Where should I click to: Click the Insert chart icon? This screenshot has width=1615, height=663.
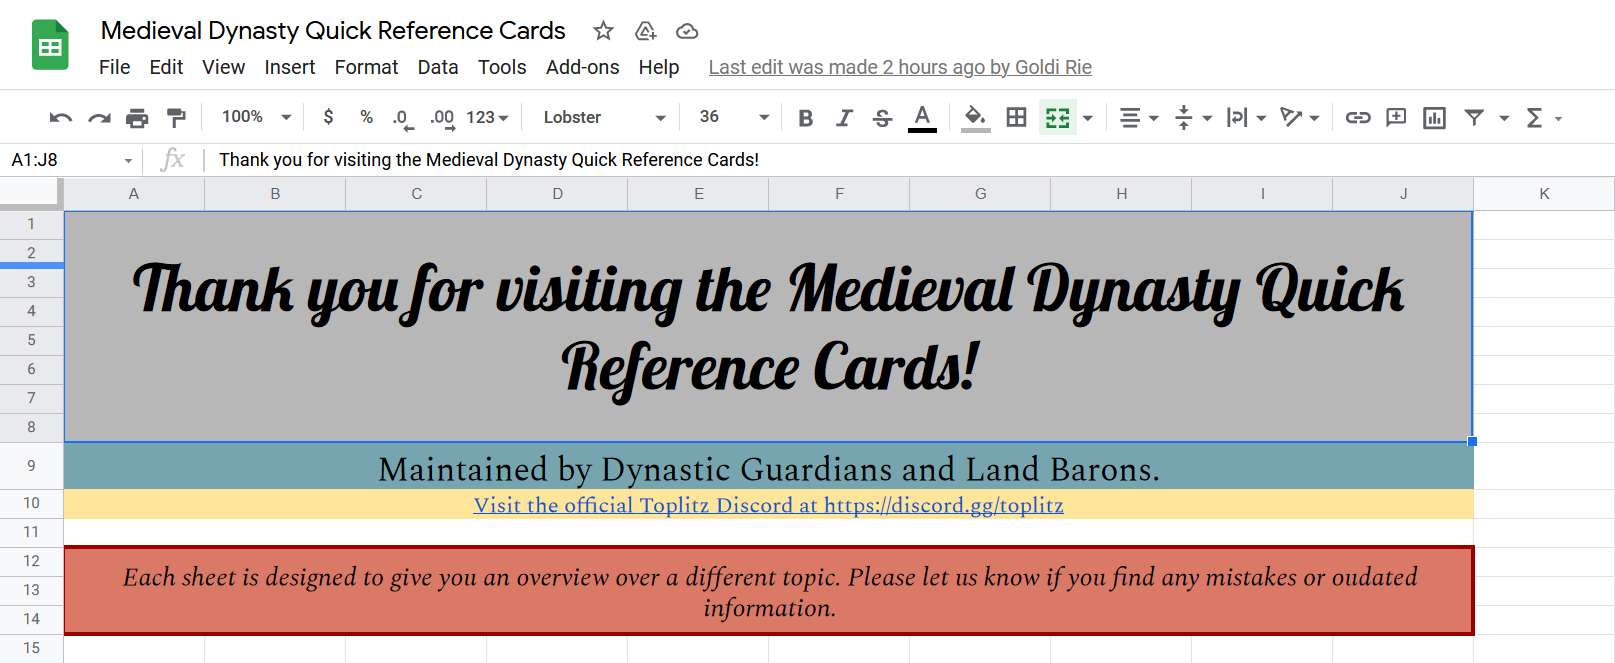click(1434, 118)
